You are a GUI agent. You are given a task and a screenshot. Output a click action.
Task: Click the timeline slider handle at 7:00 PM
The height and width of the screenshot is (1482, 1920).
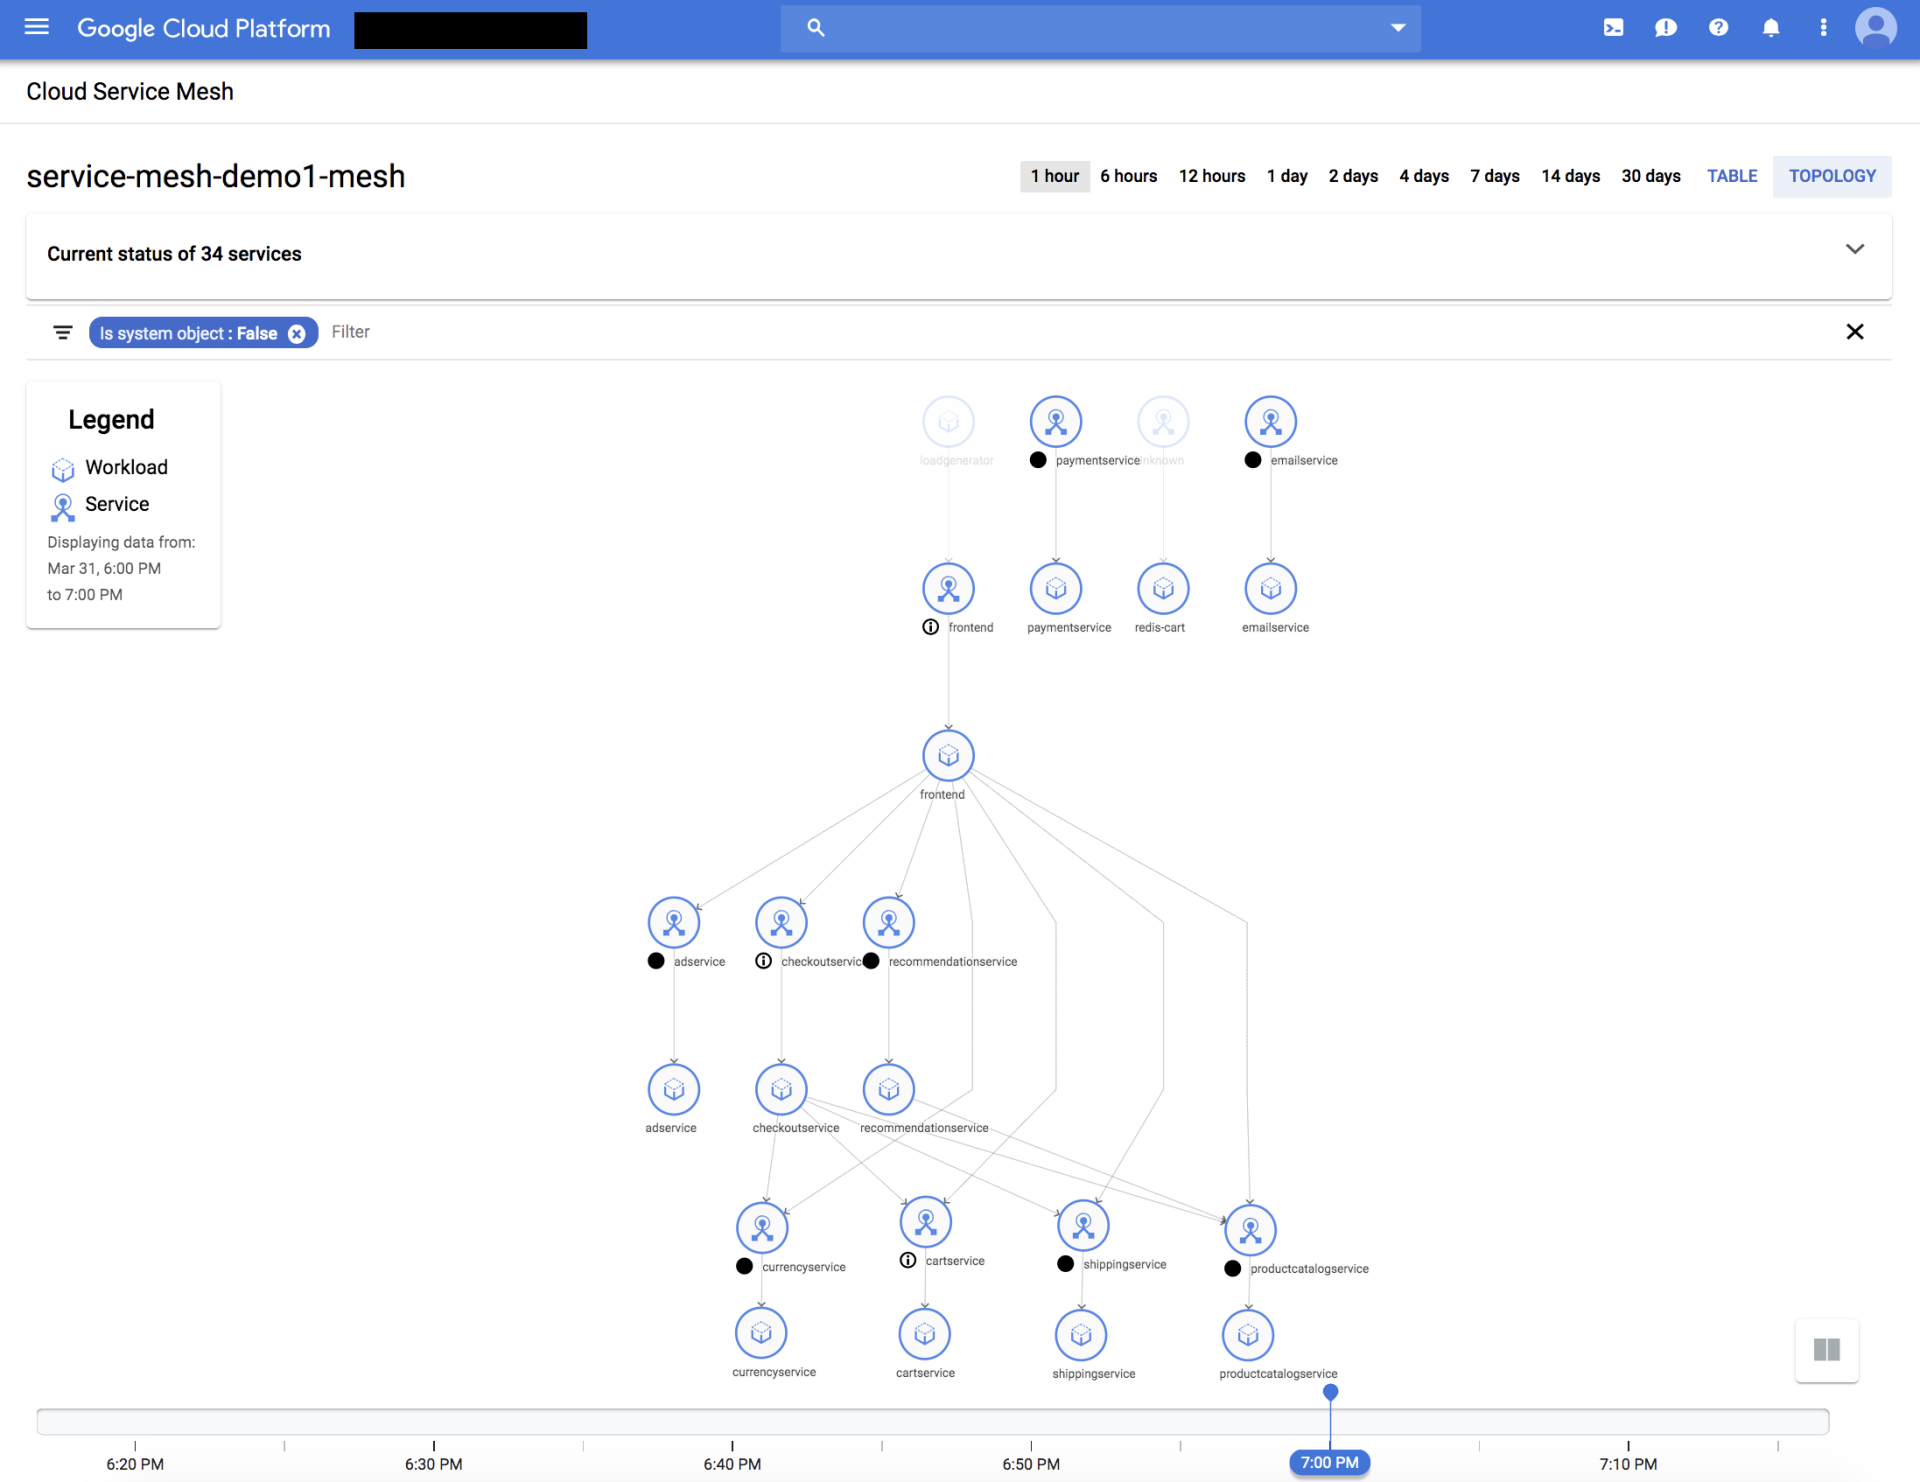[1330, 1392]
